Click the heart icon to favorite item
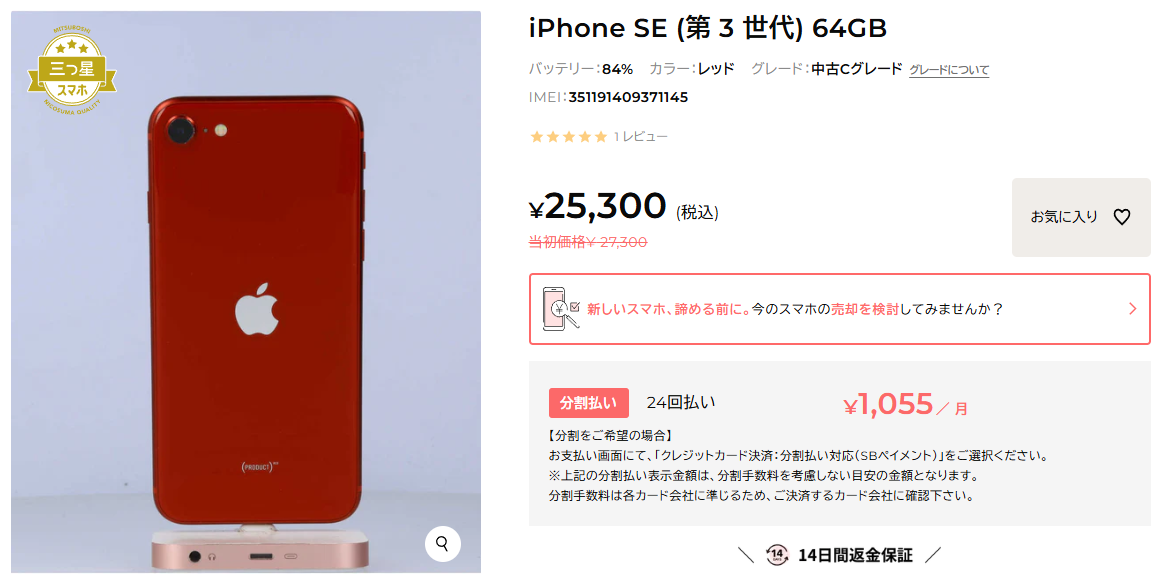This screenshot has width=1170, height=582. click(1121, 217)
